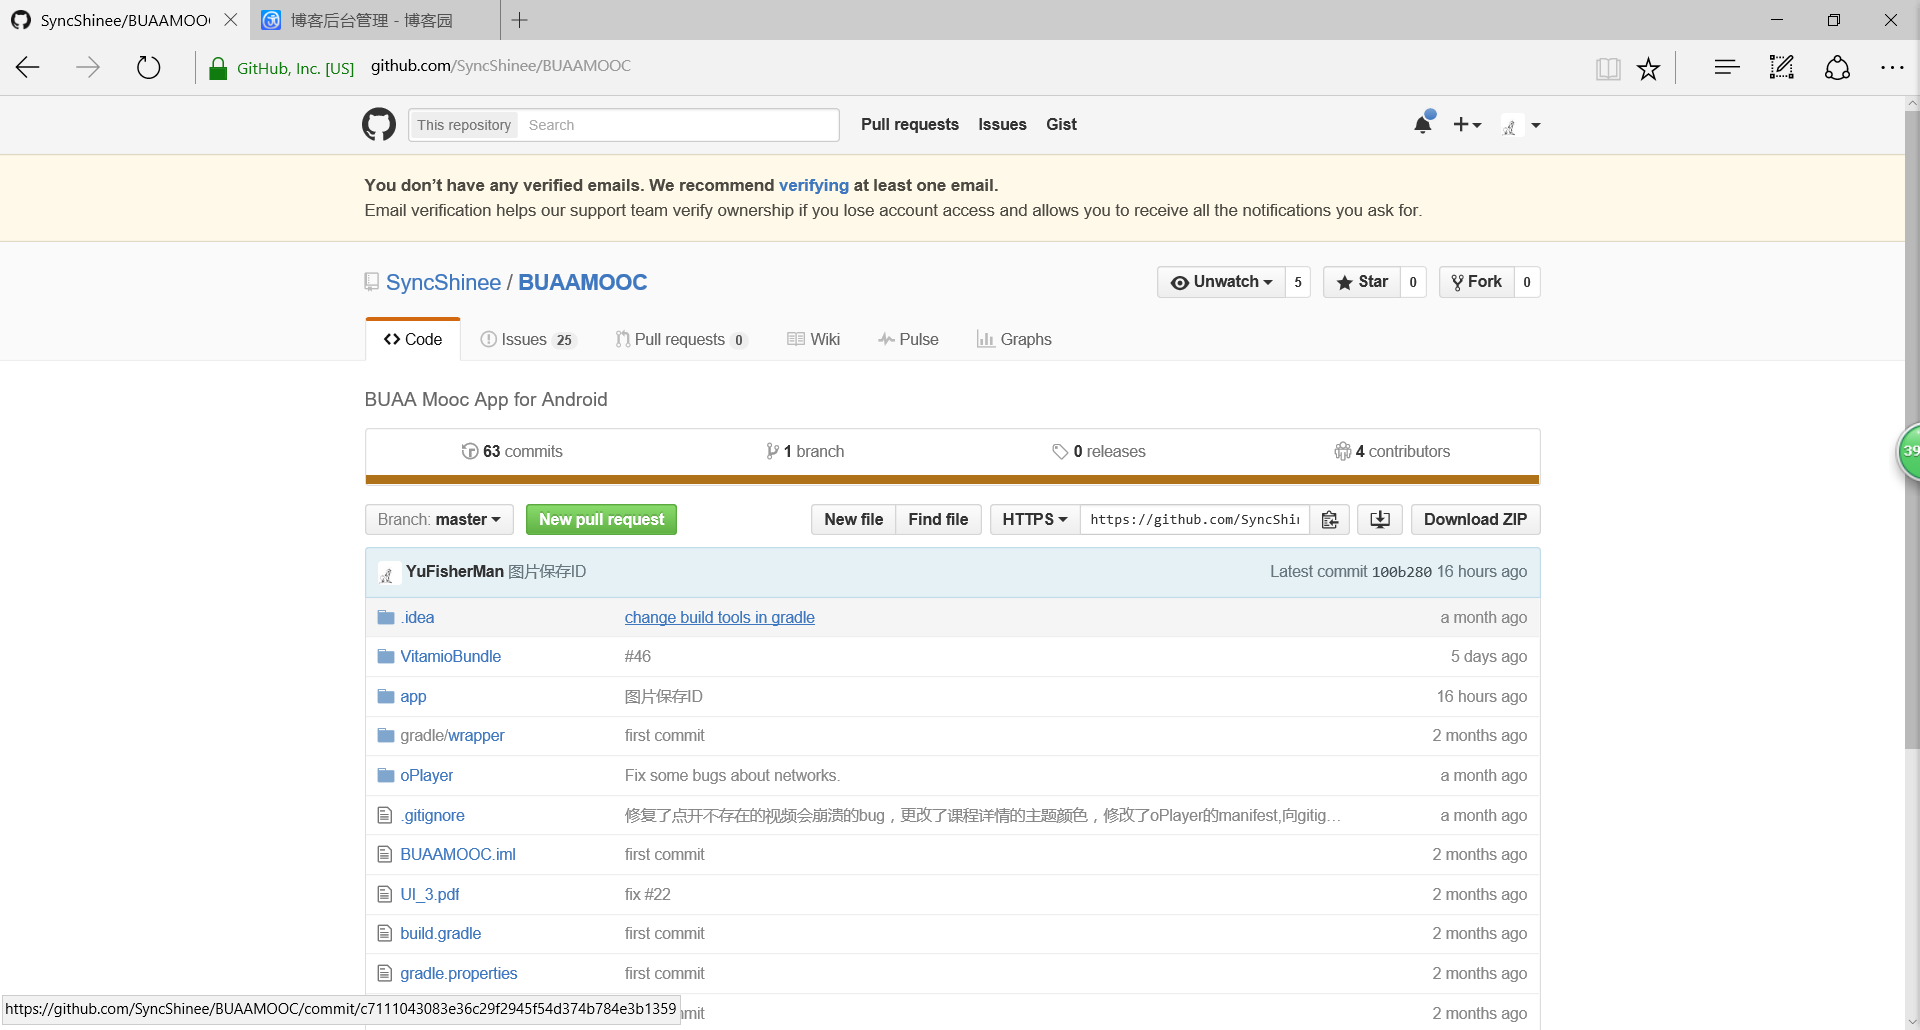Open the app folder
Image resolution: width=1920 pixels, height=1030 pixels.
point(413,697)
